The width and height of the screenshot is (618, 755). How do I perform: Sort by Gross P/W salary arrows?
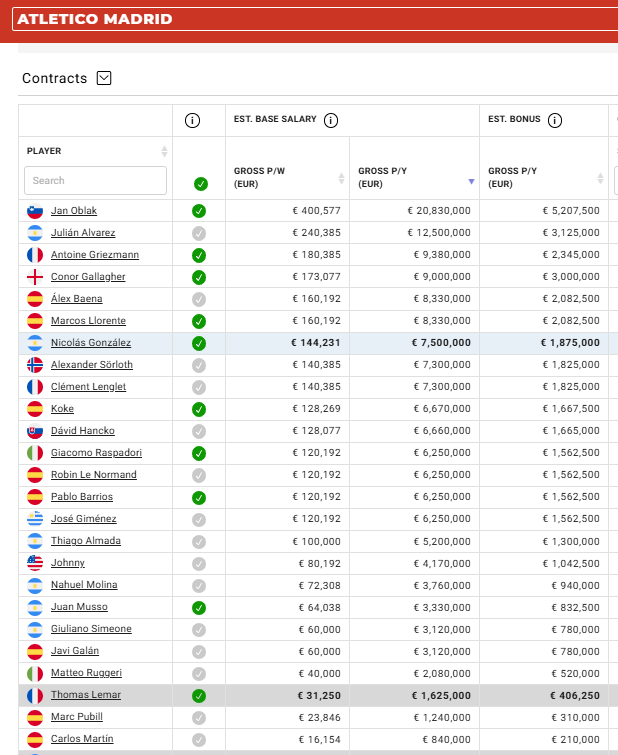pyautogui.click(x=342, y=178)
